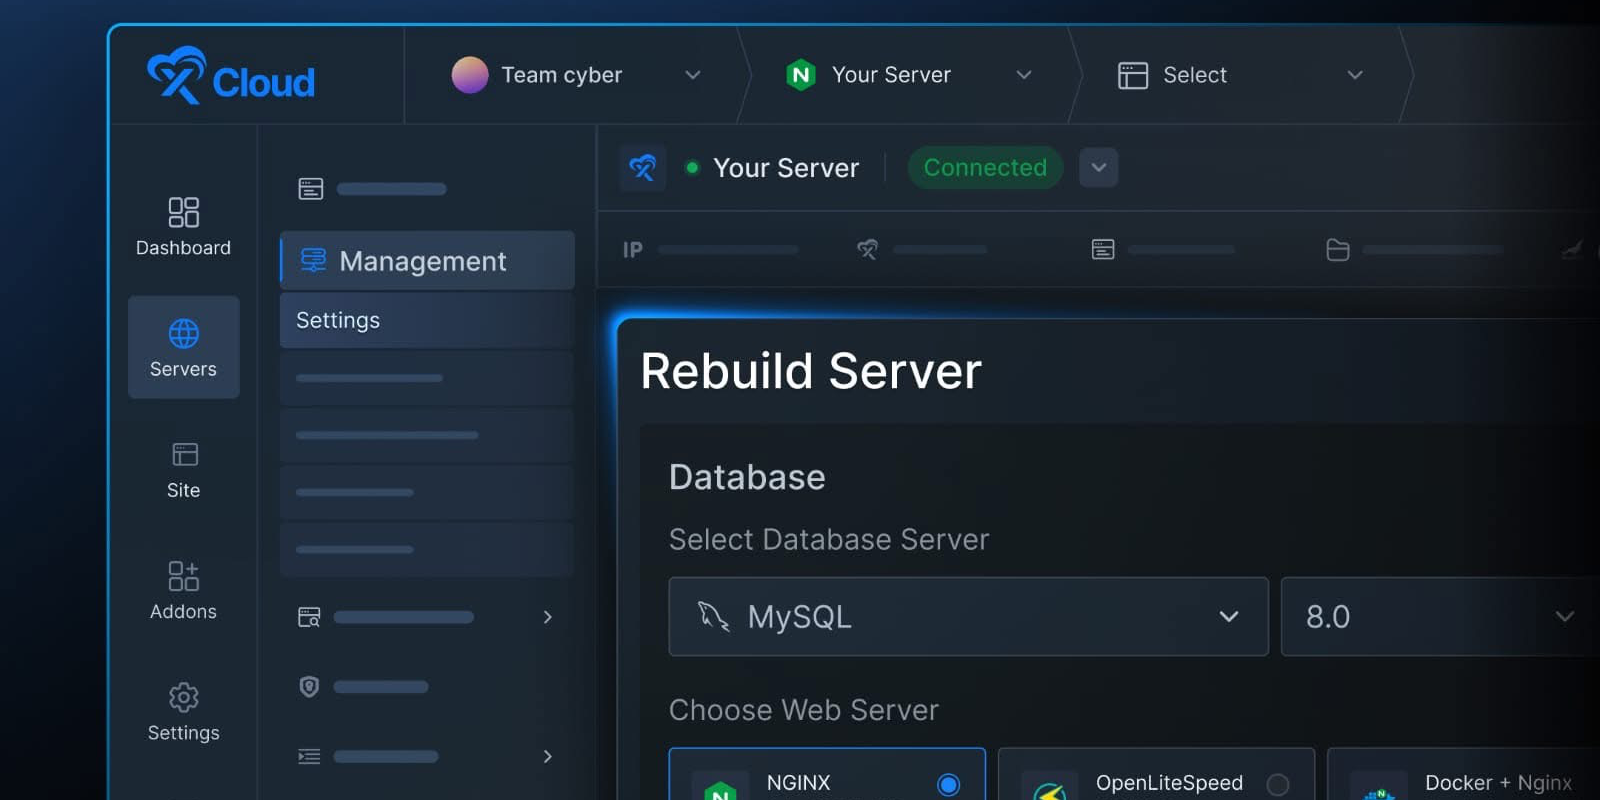
Task: Click the xCloud icon beside the server name
Action: point(642,167)
